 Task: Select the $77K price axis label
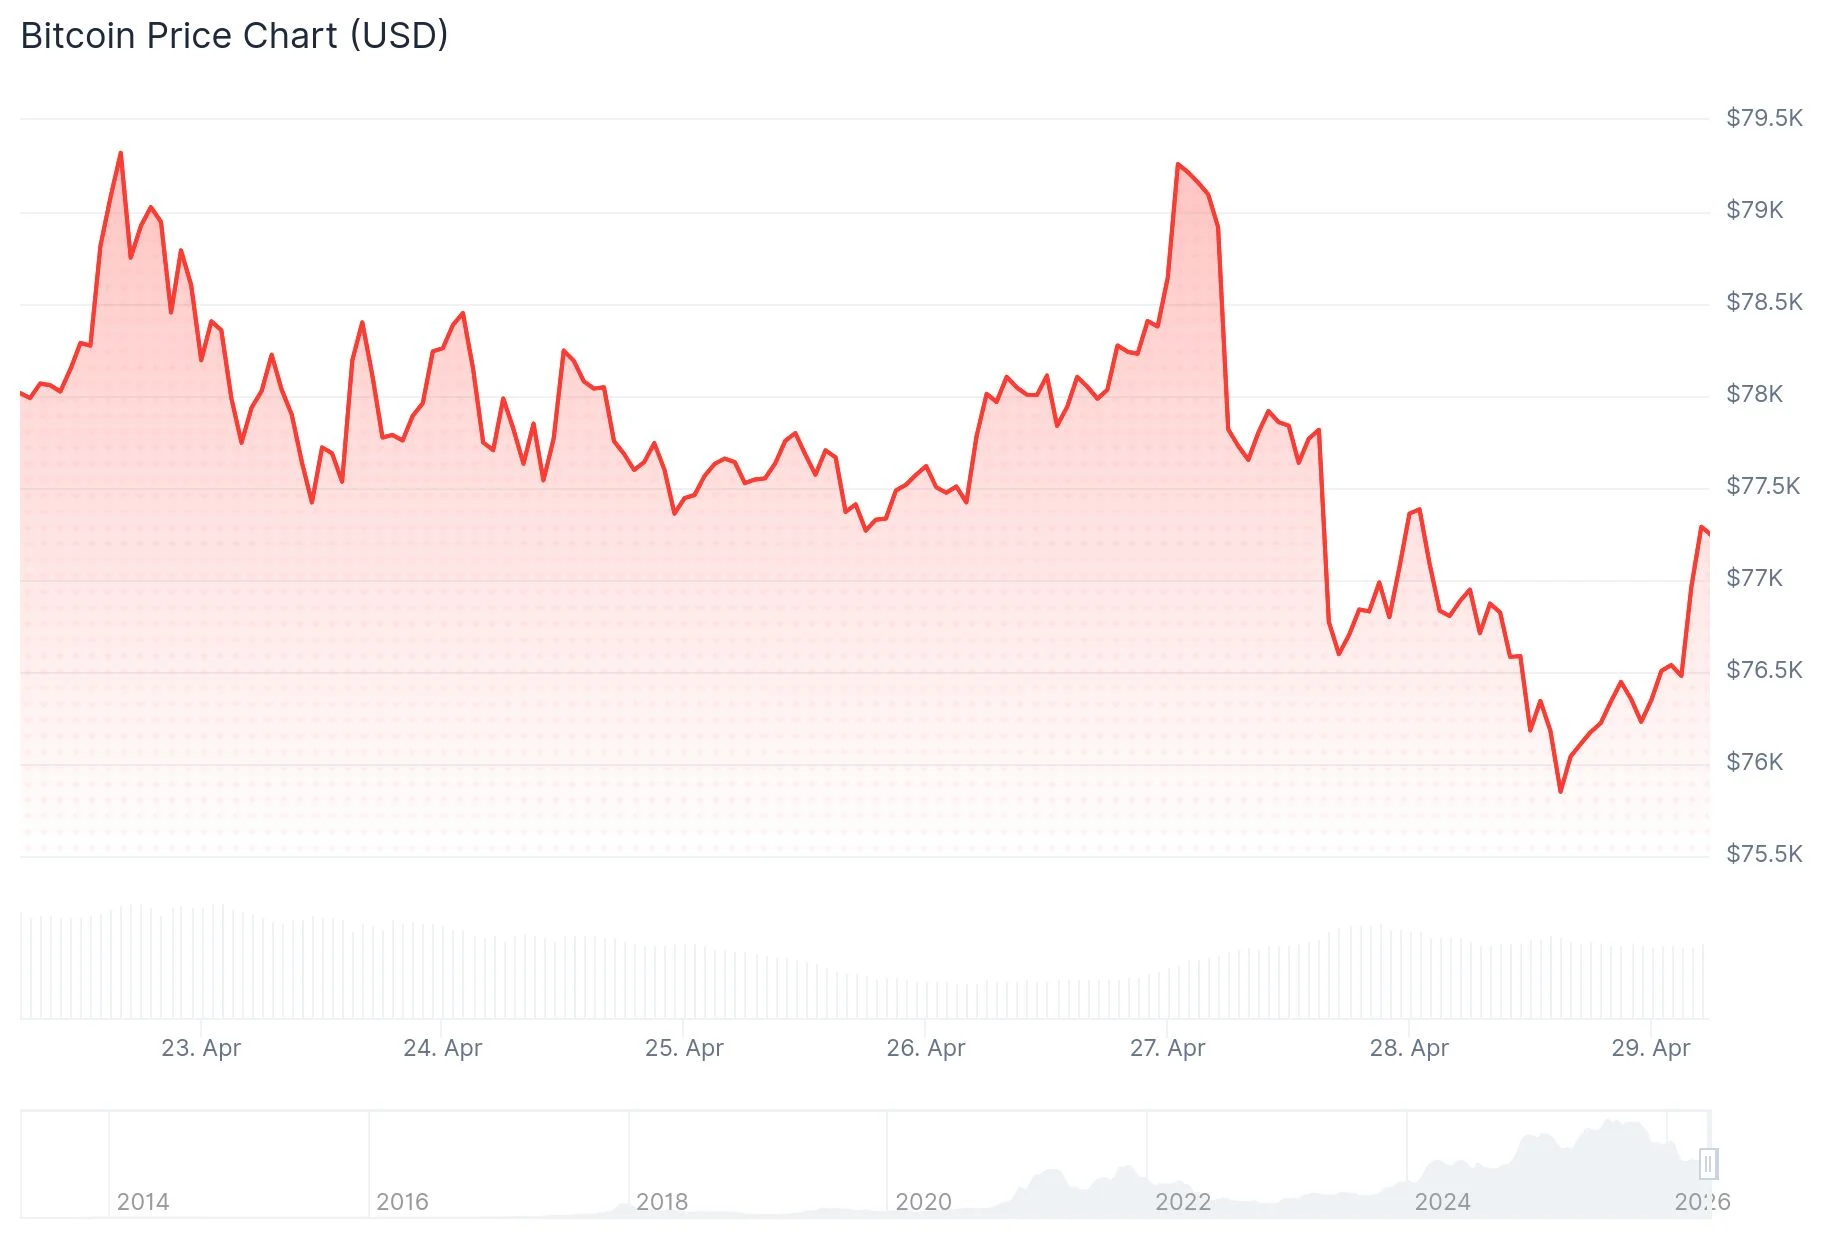coord(1754,578)
